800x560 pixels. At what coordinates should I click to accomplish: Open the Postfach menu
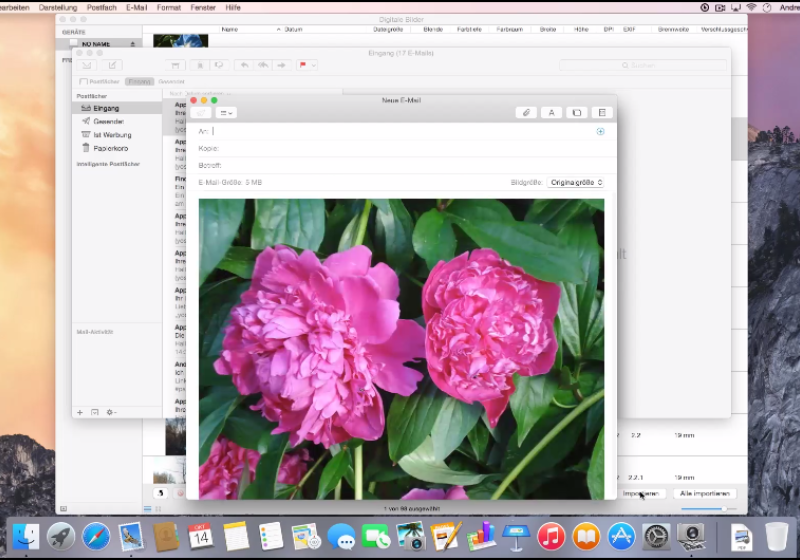tap(102, 8)
